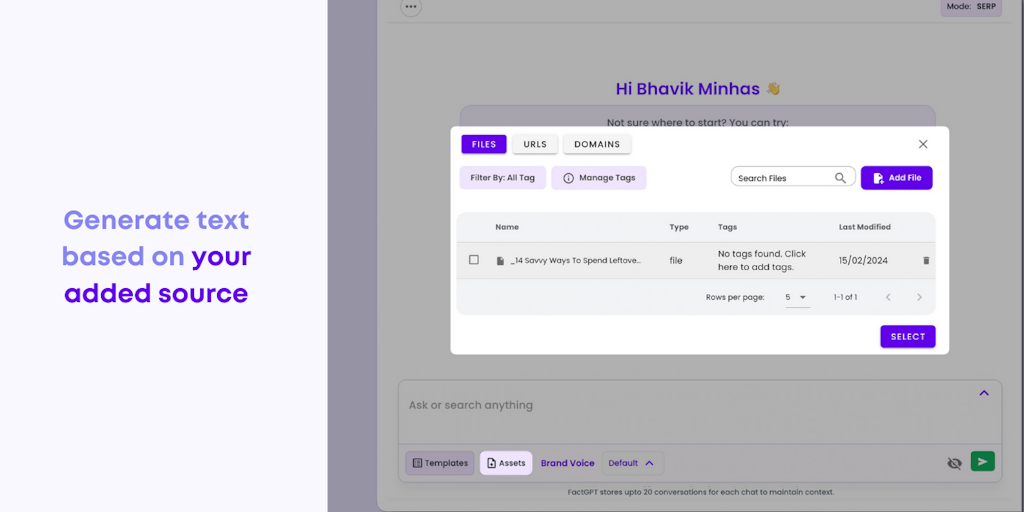Go to next page of files
1024x512 pixels.
coord(919,297)
